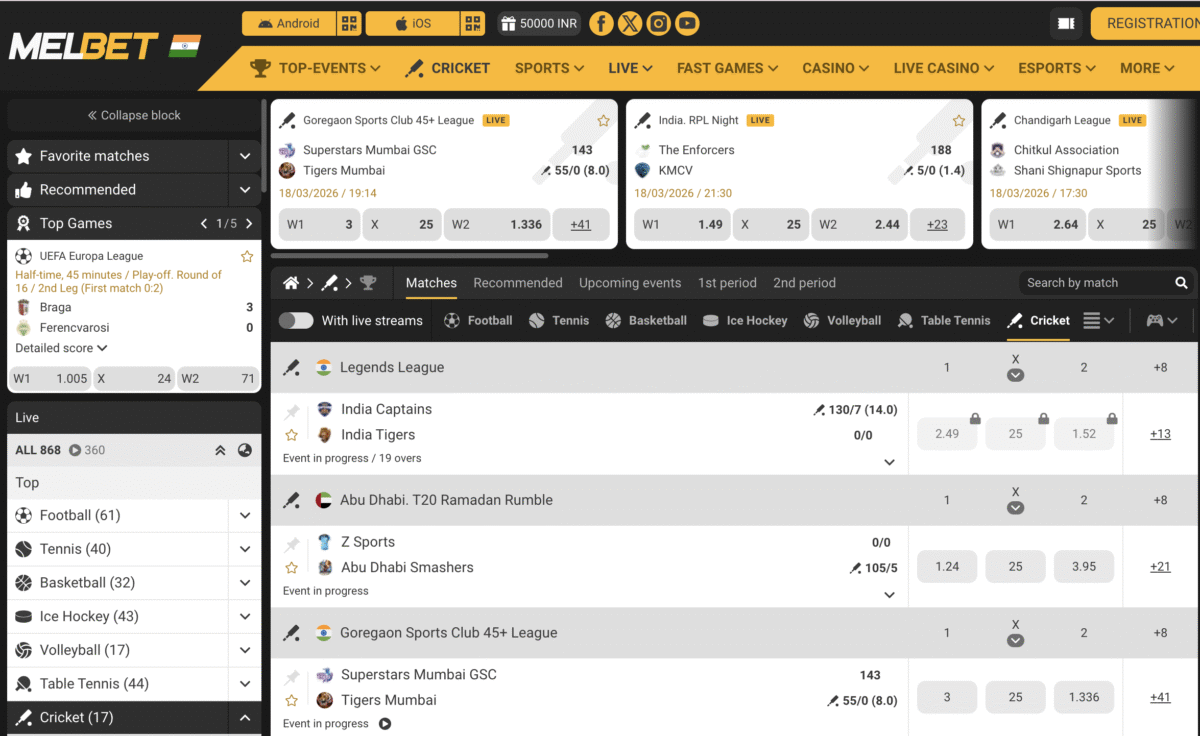This screenshot has width=1200, height=736.
Task: Open +41 markets on Goregaon card
Action: (581, 225)
